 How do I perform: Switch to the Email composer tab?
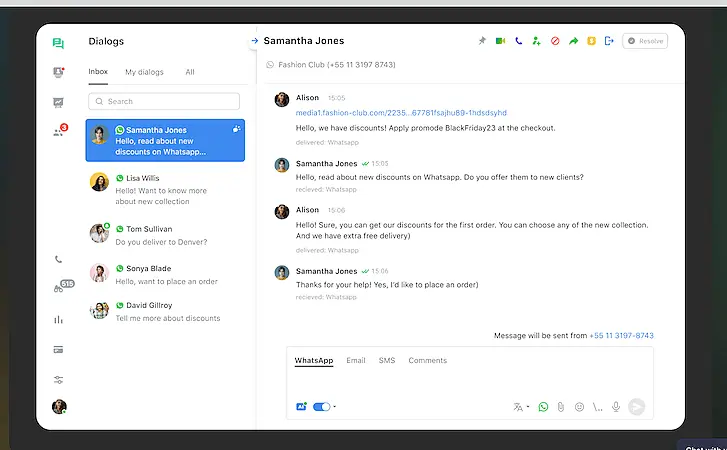coord(356,361)
